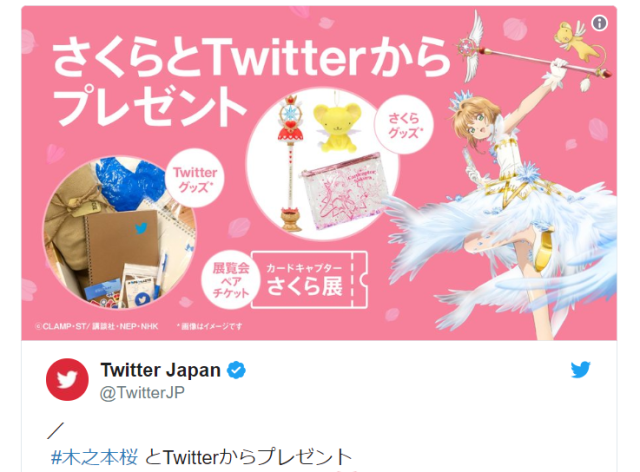Screen dimensions: 640x472
Task: Click the Twitter goods photo circle
Action: click(x=119, y=233)
